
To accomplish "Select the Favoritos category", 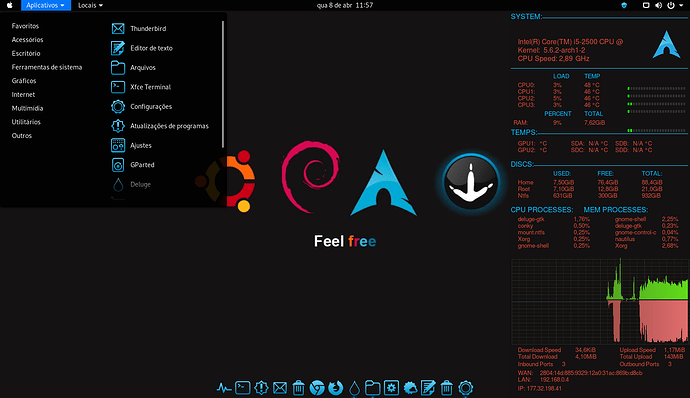I will (x=25, y=26).
